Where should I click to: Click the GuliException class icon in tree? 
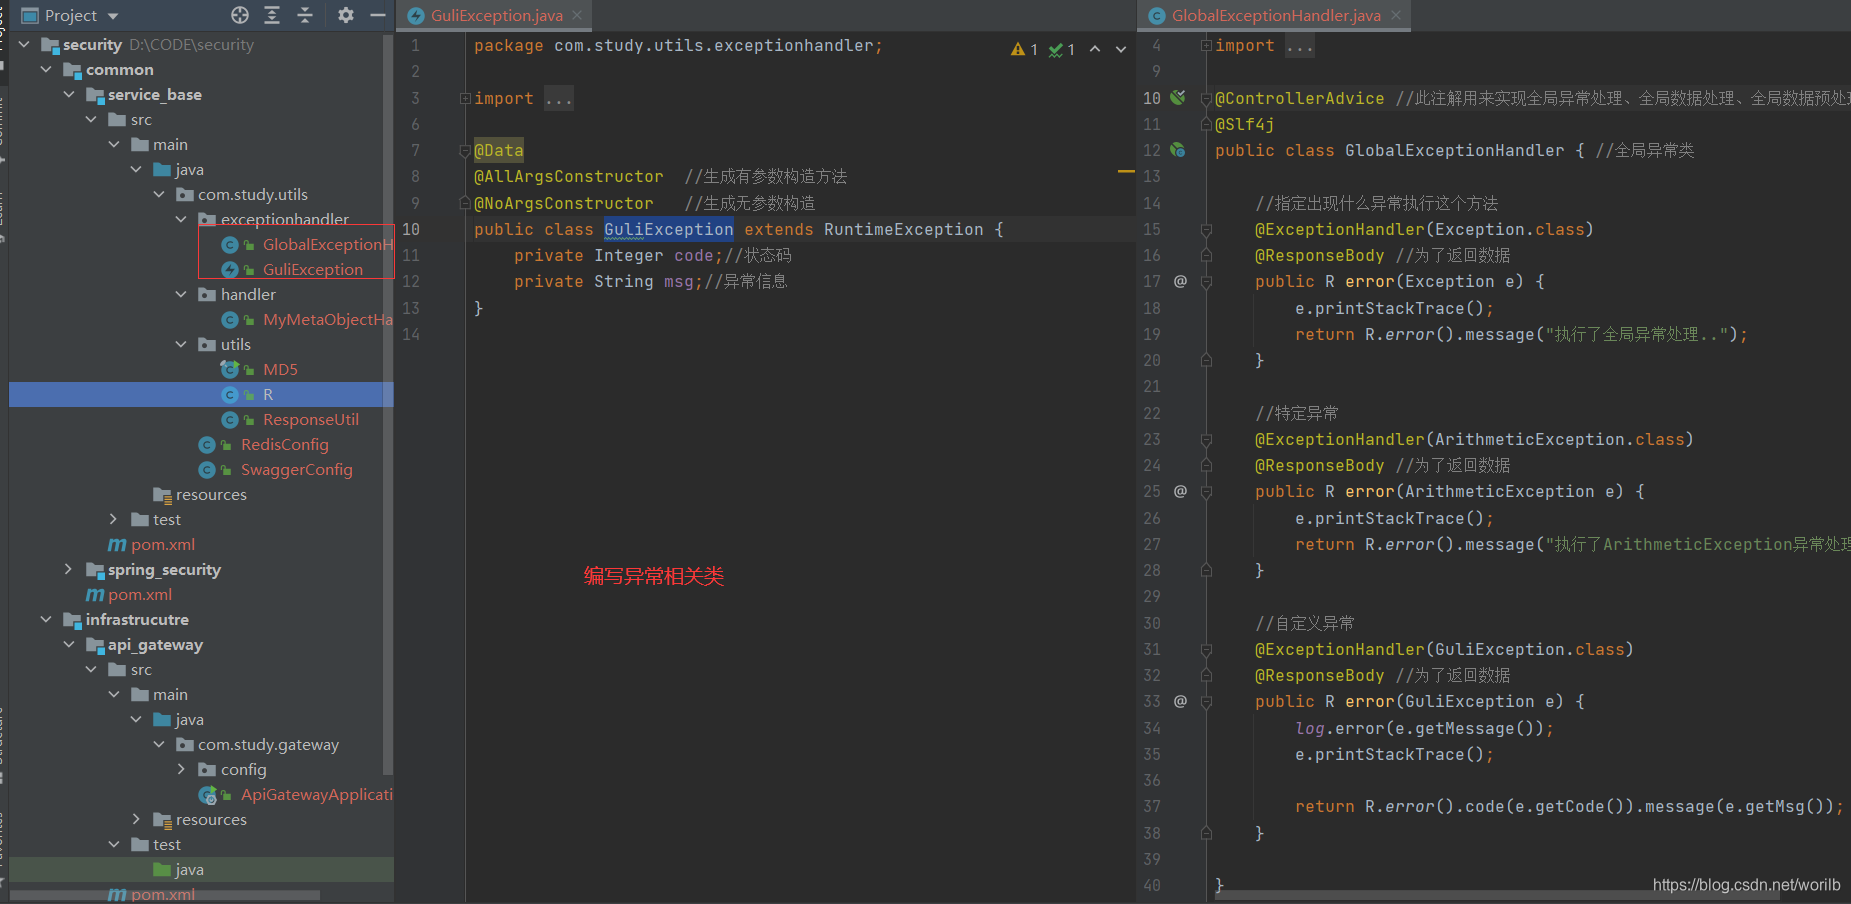(229, 269)
